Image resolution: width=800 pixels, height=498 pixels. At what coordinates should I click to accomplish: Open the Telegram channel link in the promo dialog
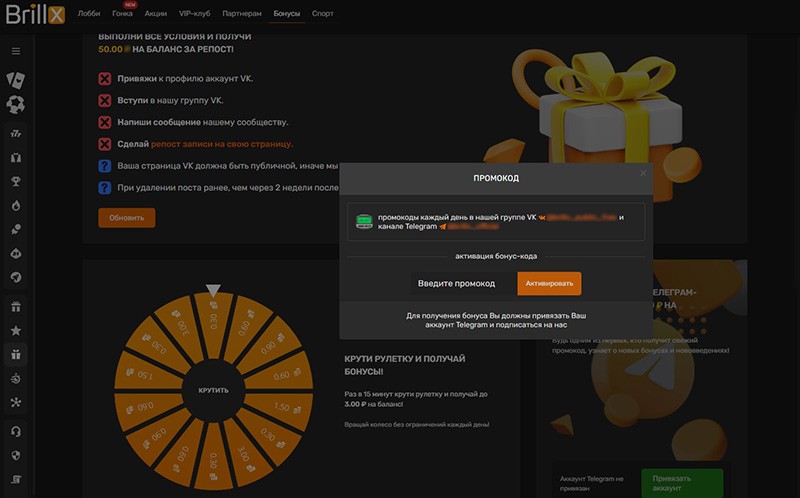476,227
